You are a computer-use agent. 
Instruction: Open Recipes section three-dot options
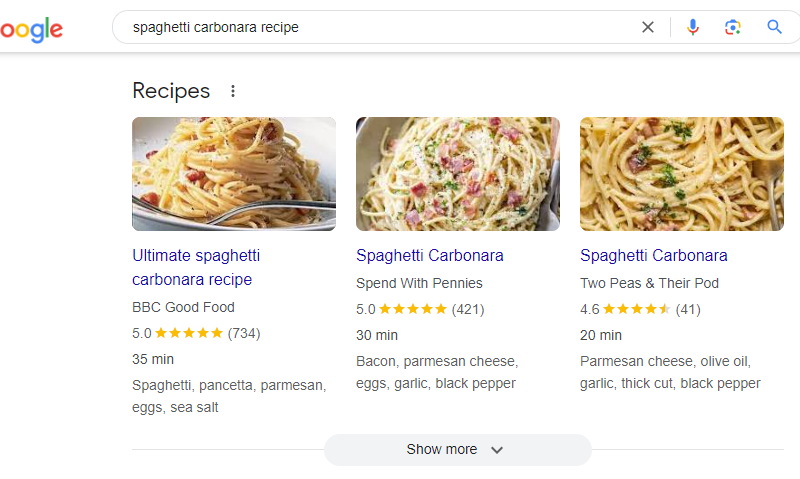point(233,91)
